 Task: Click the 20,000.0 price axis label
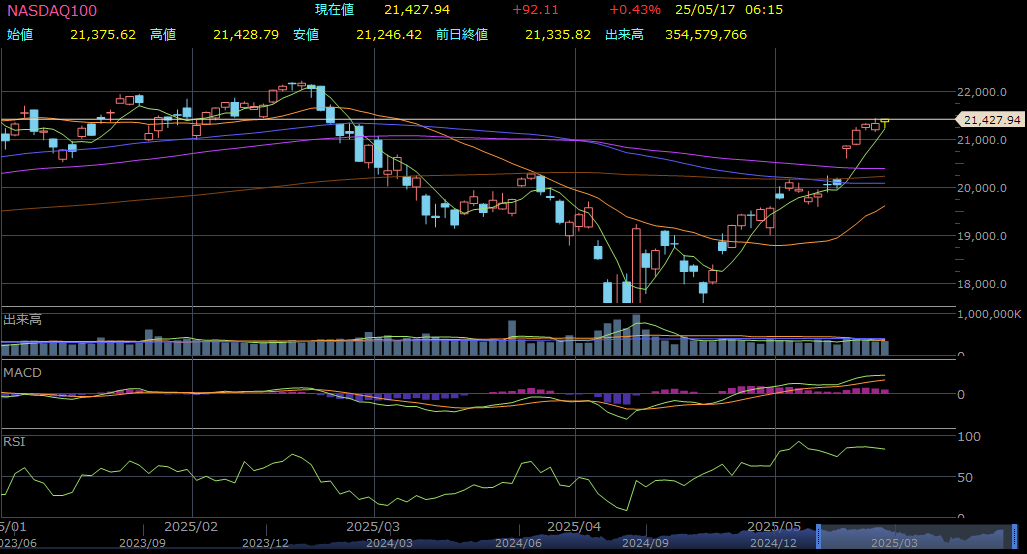pyautogui.click(x=982, y=188)
